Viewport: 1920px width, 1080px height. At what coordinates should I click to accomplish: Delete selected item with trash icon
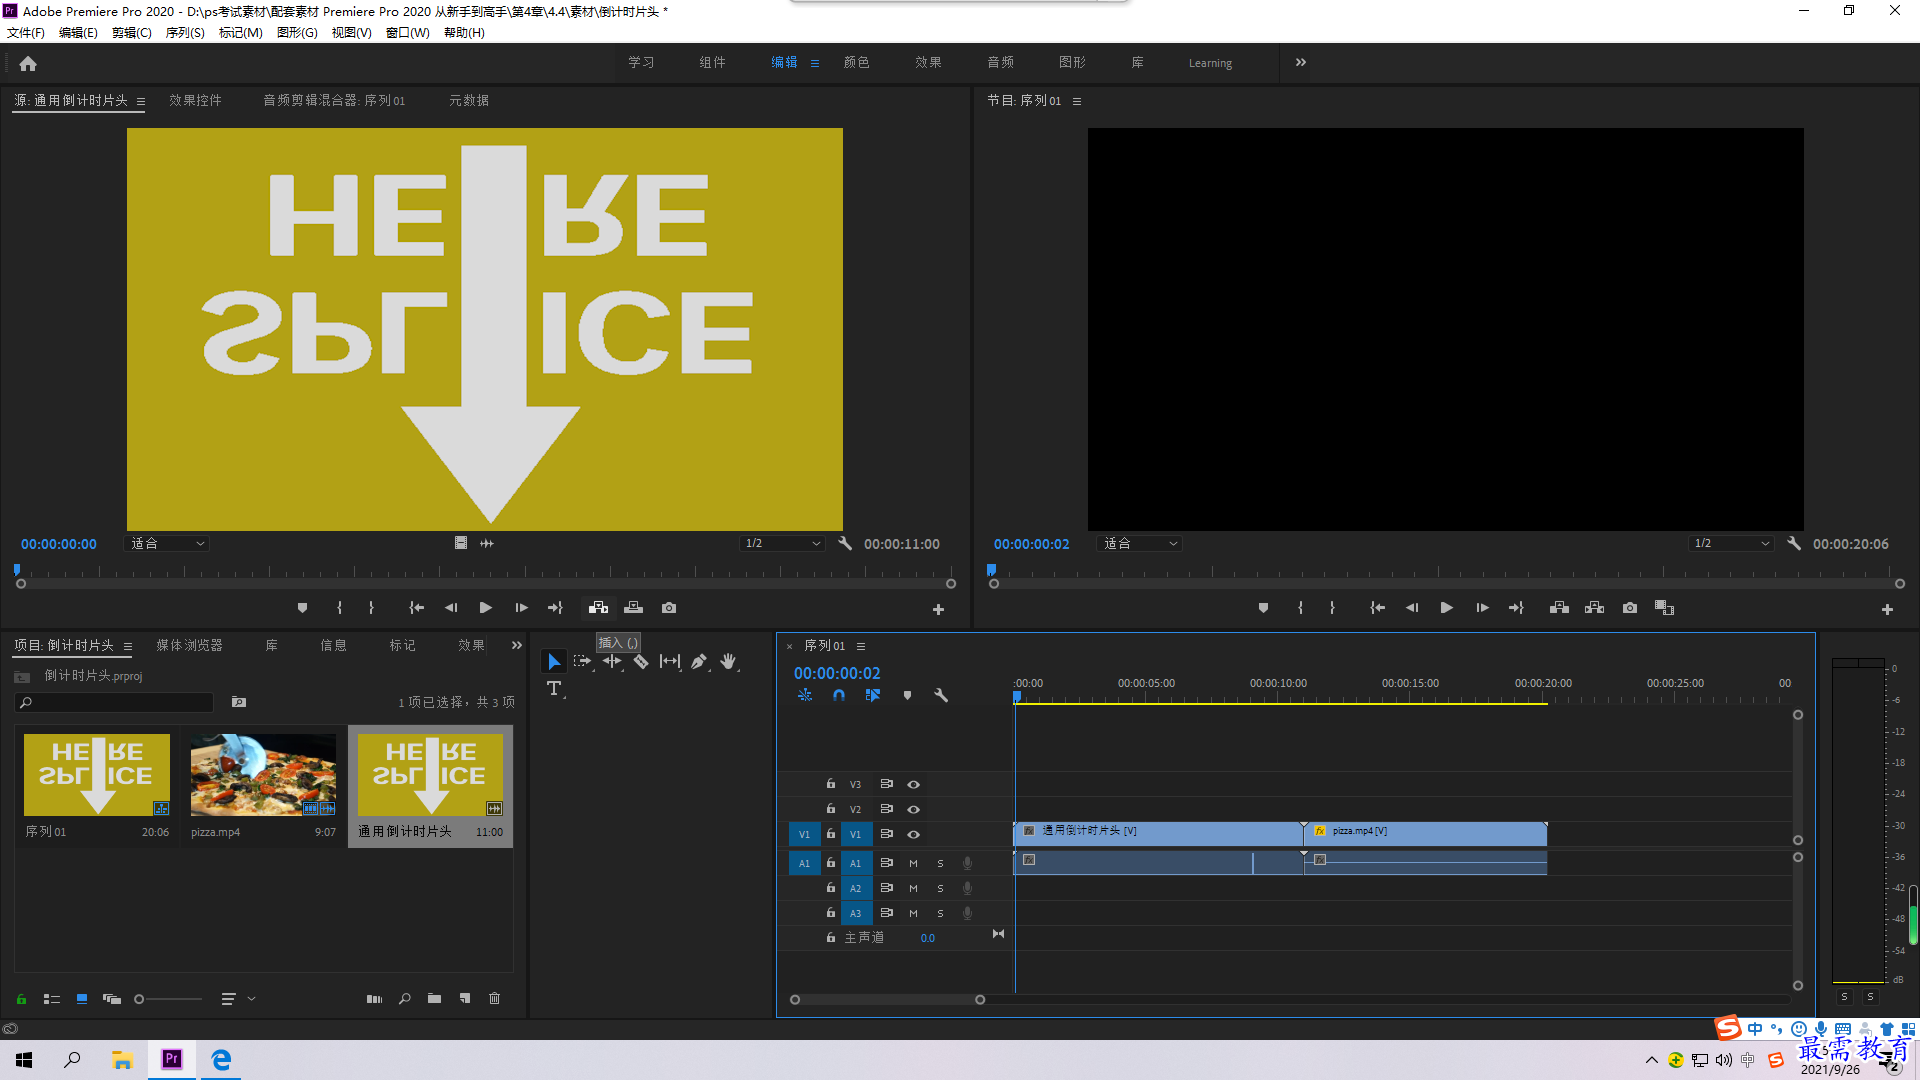pyautogui.click(x=494, y=998)
